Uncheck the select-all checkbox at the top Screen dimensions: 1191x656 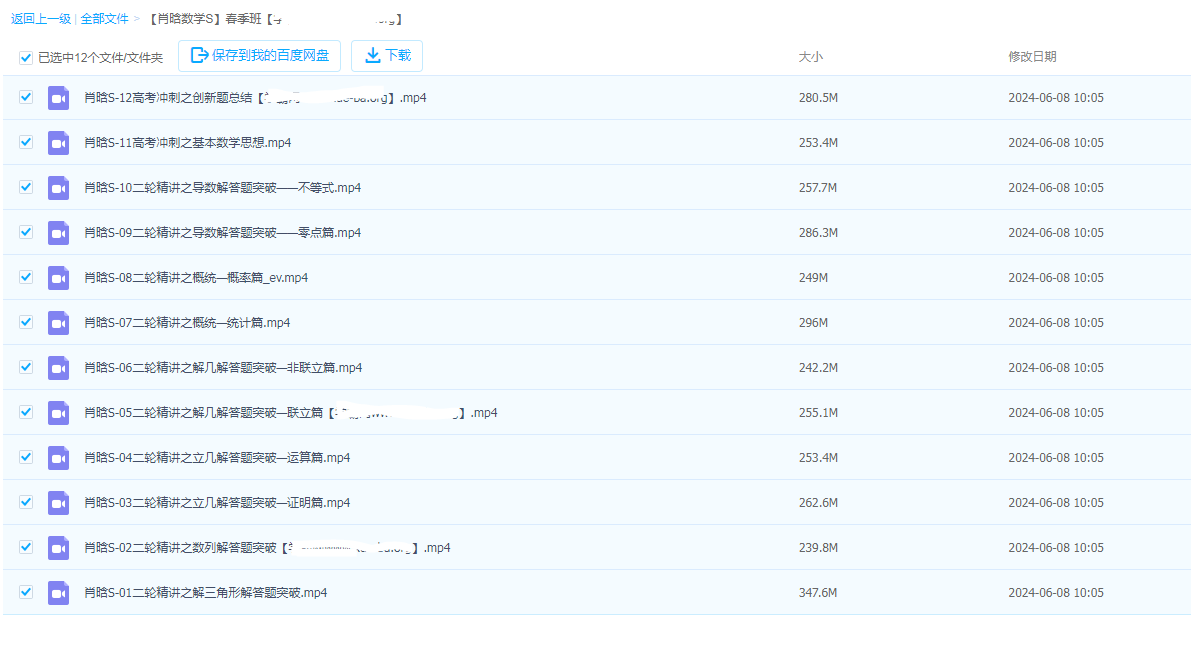25,57
